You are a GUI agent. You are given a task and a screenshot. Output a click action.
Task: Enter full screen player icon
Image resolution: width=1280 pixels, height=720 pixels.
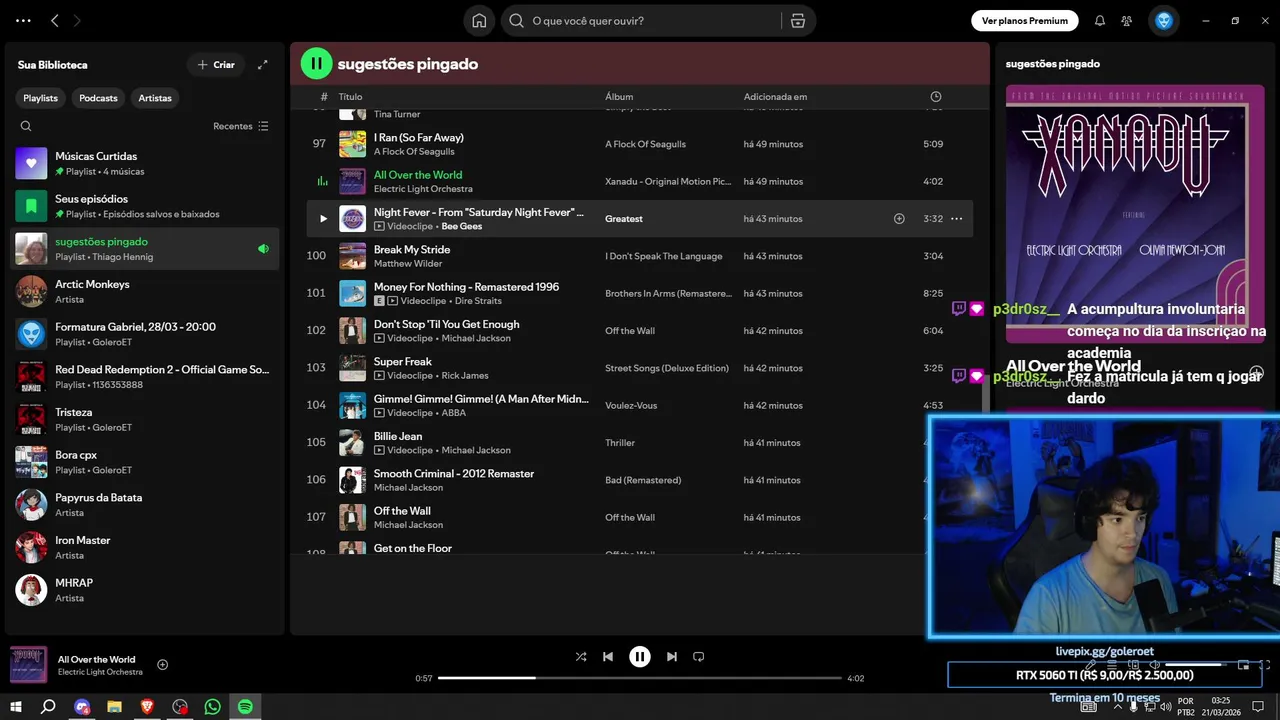click(1265, 665)
